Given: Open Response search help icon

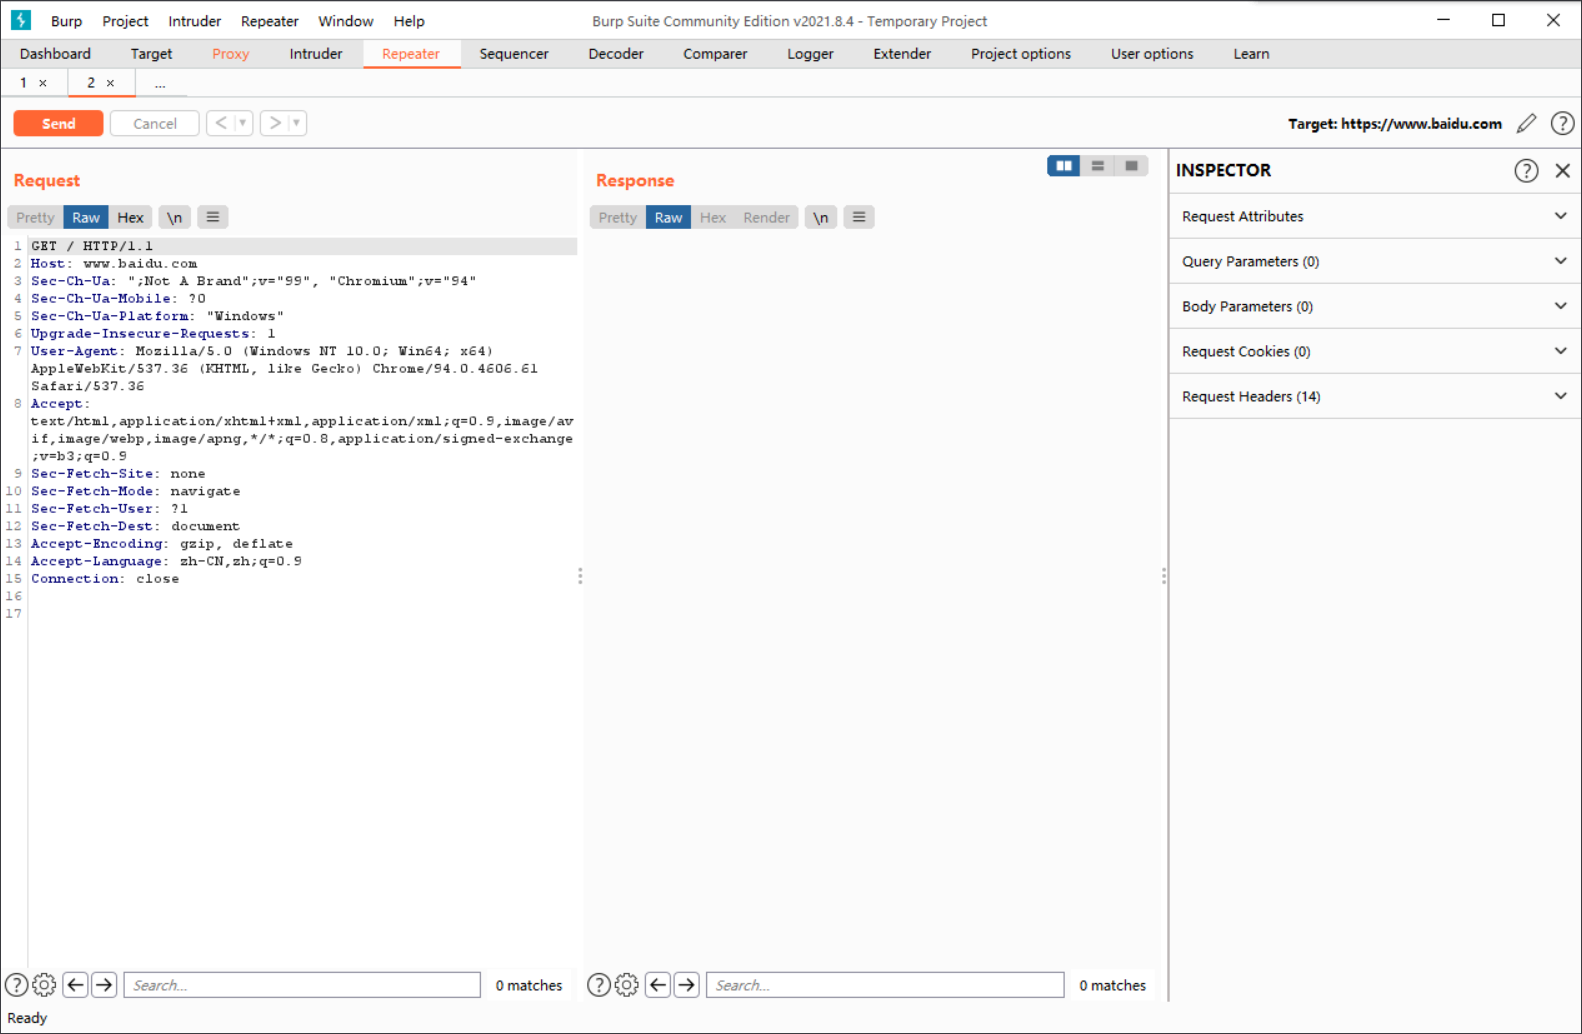Looking at the screenshot, I should pos(598,985).
